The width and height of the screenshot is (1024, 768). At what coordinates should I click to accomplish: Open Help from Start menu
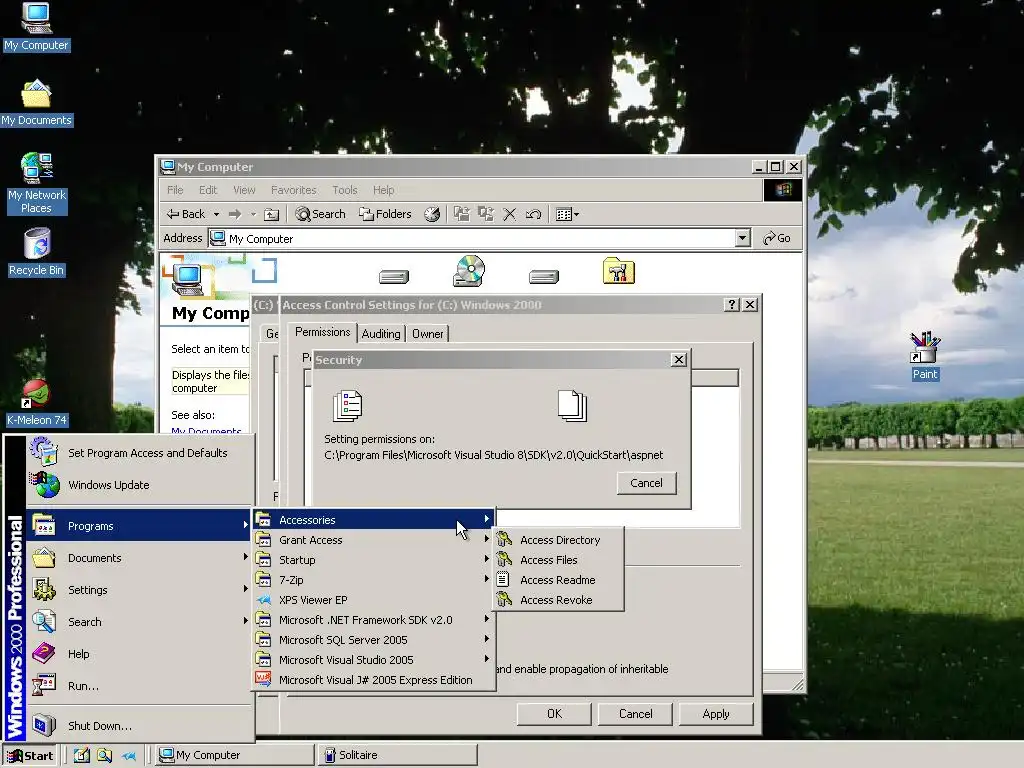[x=140, y=654]
